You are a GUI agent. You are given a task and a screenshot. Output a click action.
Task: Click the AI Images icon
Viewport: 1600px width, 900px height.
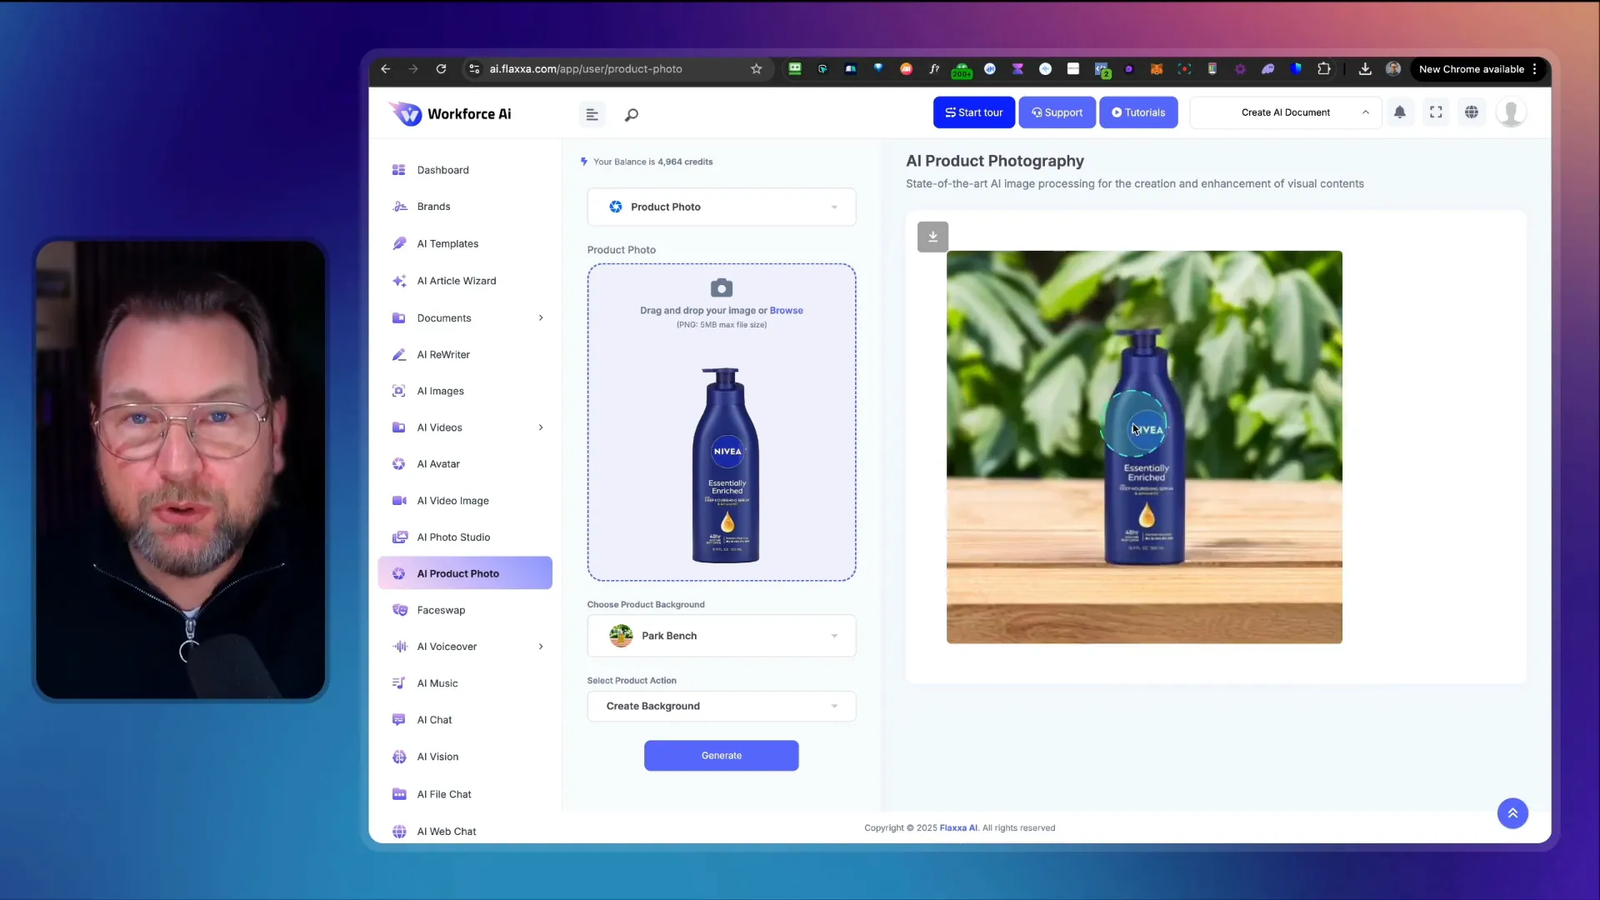pyautogui.click(x=399, y=391)
